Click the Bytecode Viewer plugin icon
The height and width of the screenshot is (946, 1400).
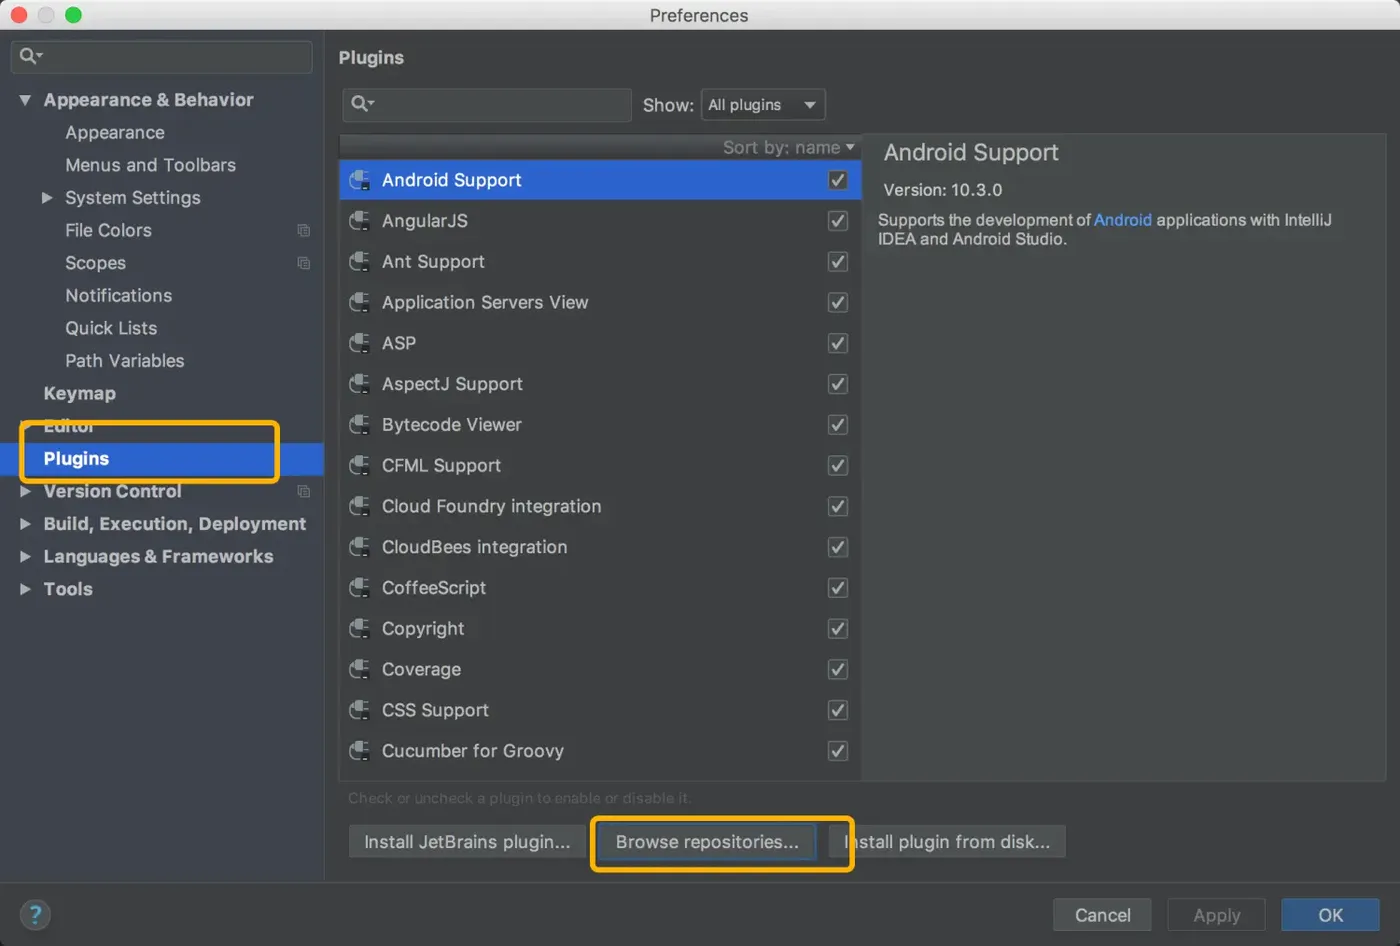coord(359,425)
